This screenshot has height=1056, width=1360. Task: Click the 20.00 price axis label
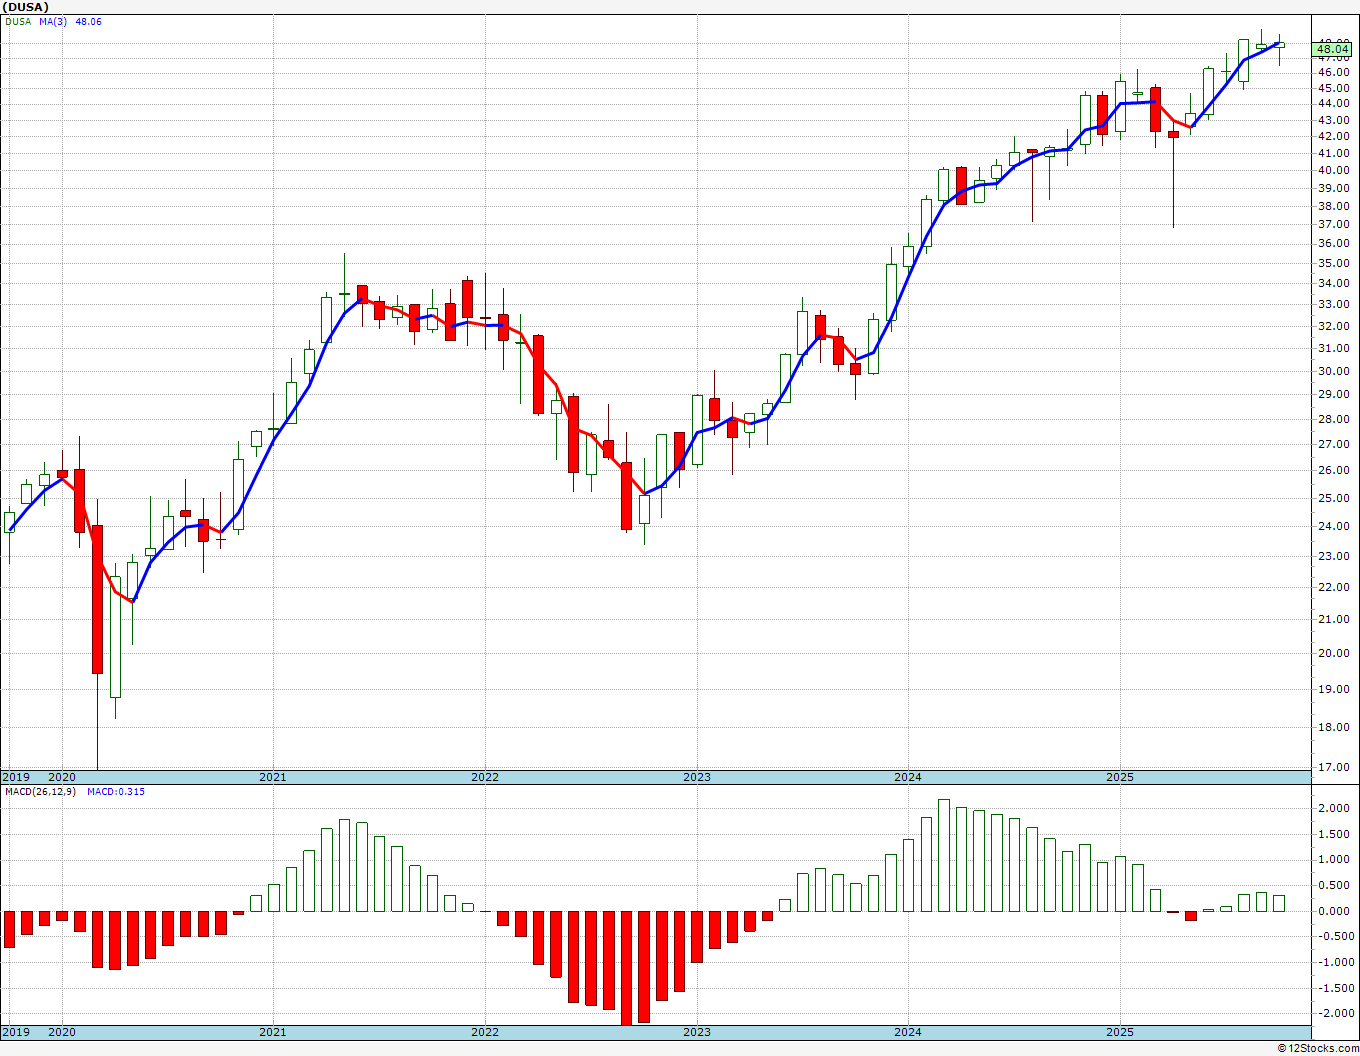(x=1334, y=653)
